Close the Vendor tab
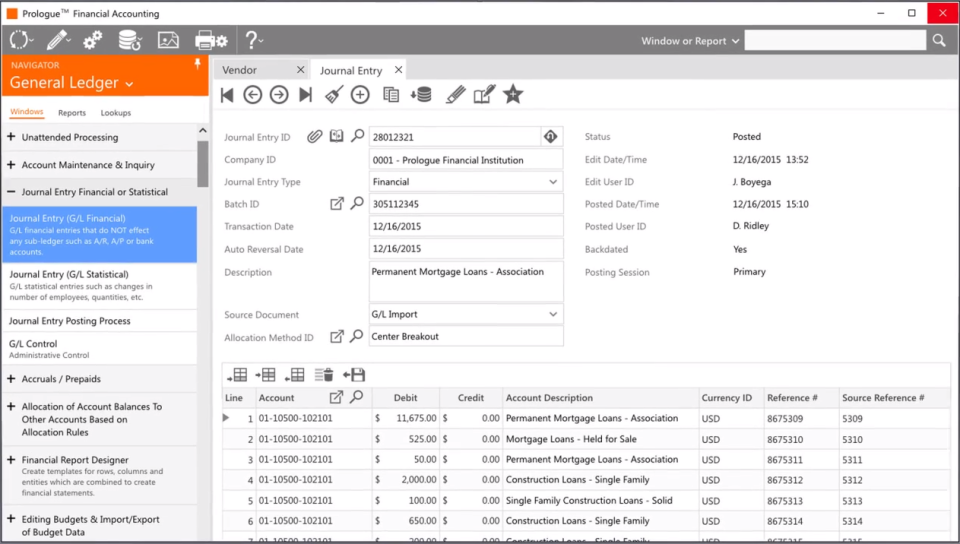The image size is (960, 544). coord(300,70)
